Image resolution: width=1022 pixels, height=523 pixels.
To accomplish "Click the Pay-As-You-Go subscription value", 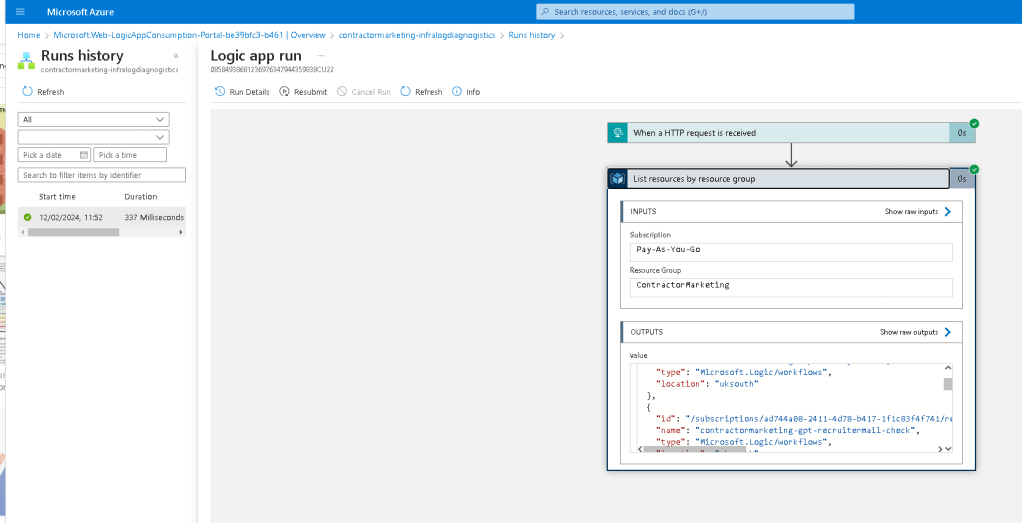I will (791, 252).
